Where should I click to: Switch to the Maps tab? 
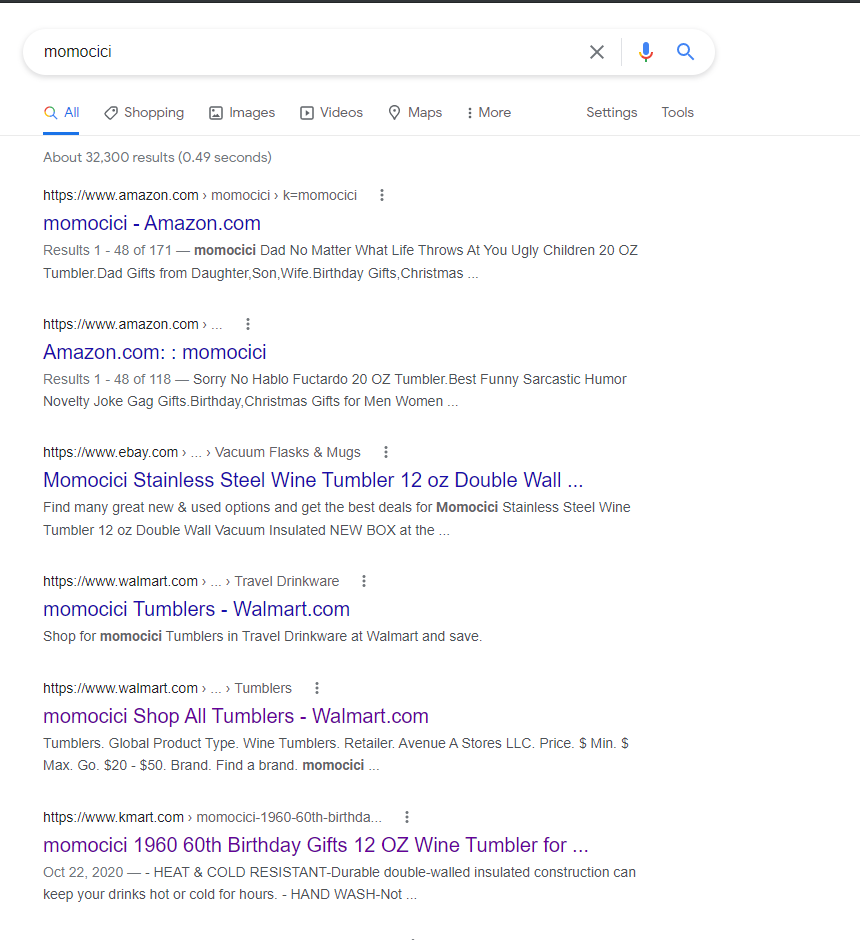click(415, 113)
